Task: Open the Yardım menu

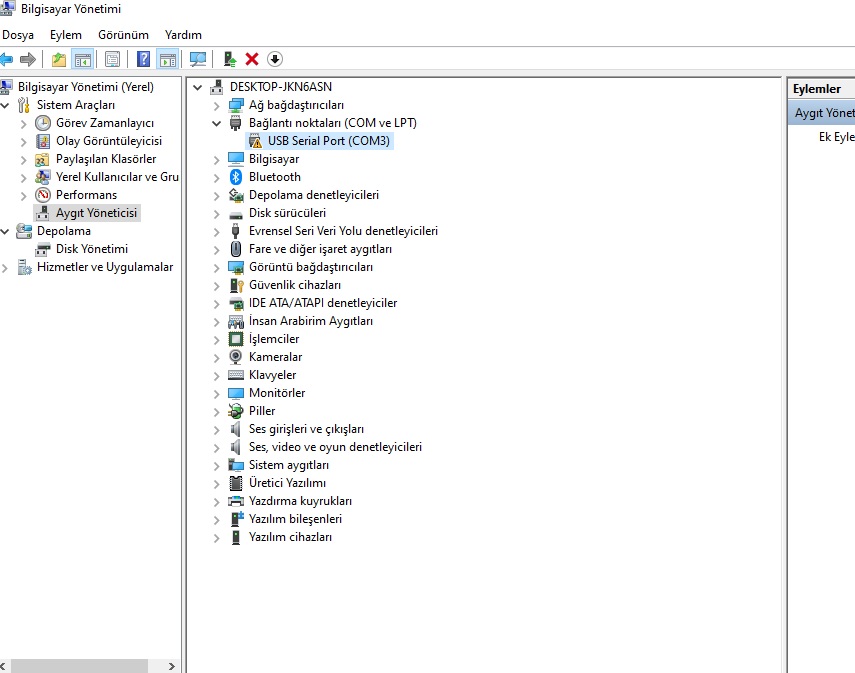Action: (x=183, y=35)
